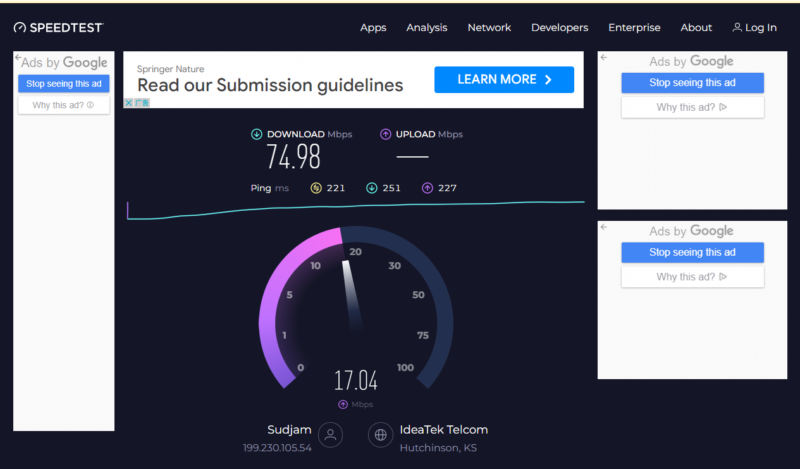Open the Apps menu

pos(373,28)
